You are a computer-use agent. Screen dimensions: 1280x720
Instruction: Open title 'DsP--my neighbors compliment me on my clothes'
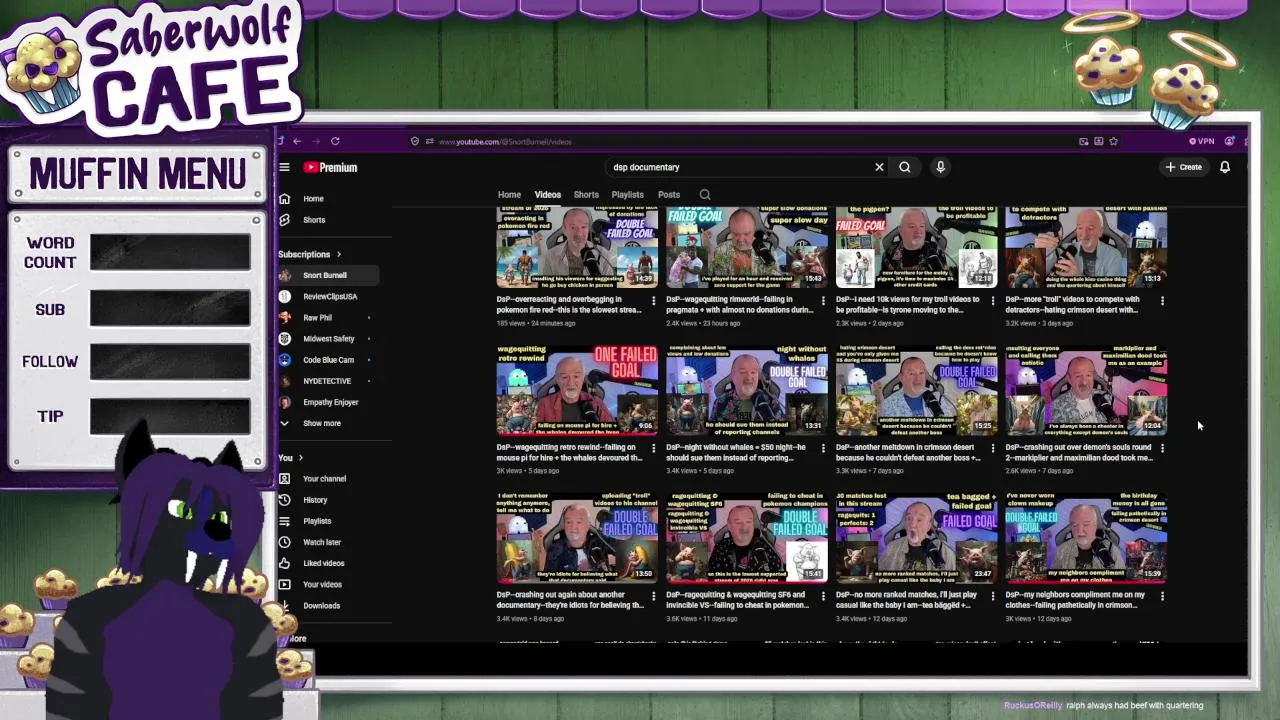coord(1076,600)
